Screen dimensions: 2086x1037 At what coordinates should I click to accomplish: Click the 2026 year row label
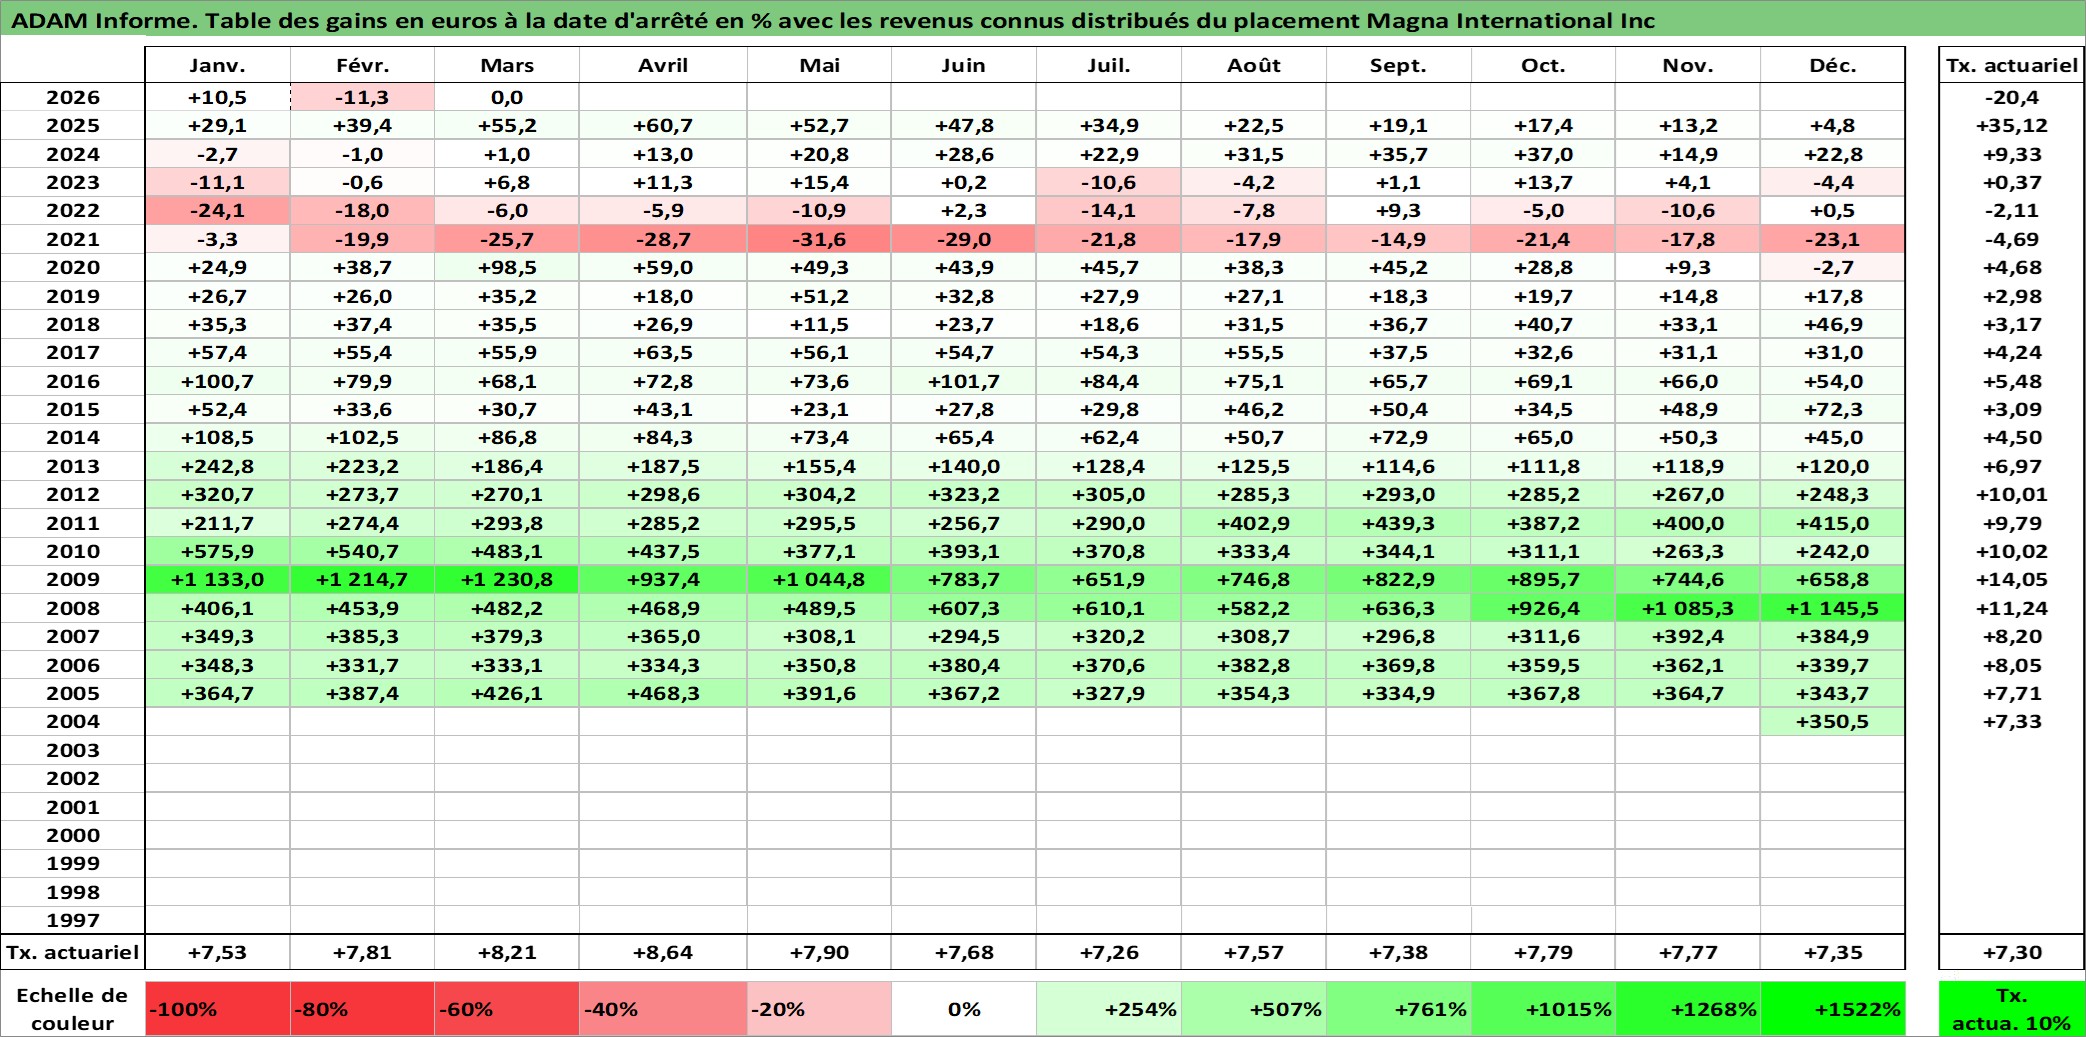click(72, 97)
